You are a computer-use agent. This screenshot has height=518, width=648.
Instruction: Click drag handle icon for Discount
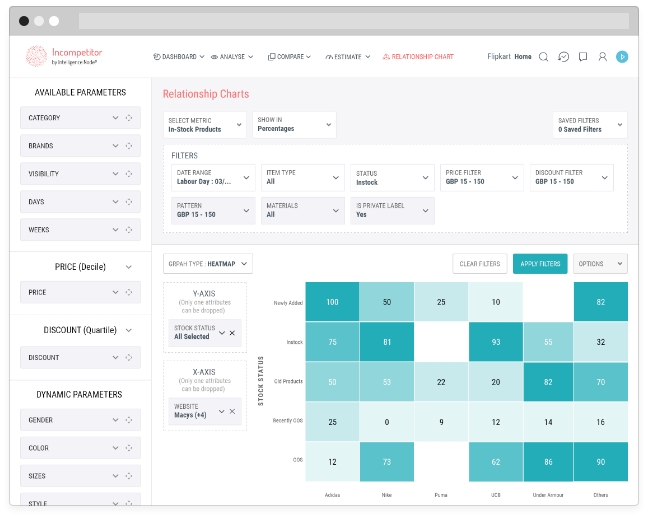tap(129, 358)
